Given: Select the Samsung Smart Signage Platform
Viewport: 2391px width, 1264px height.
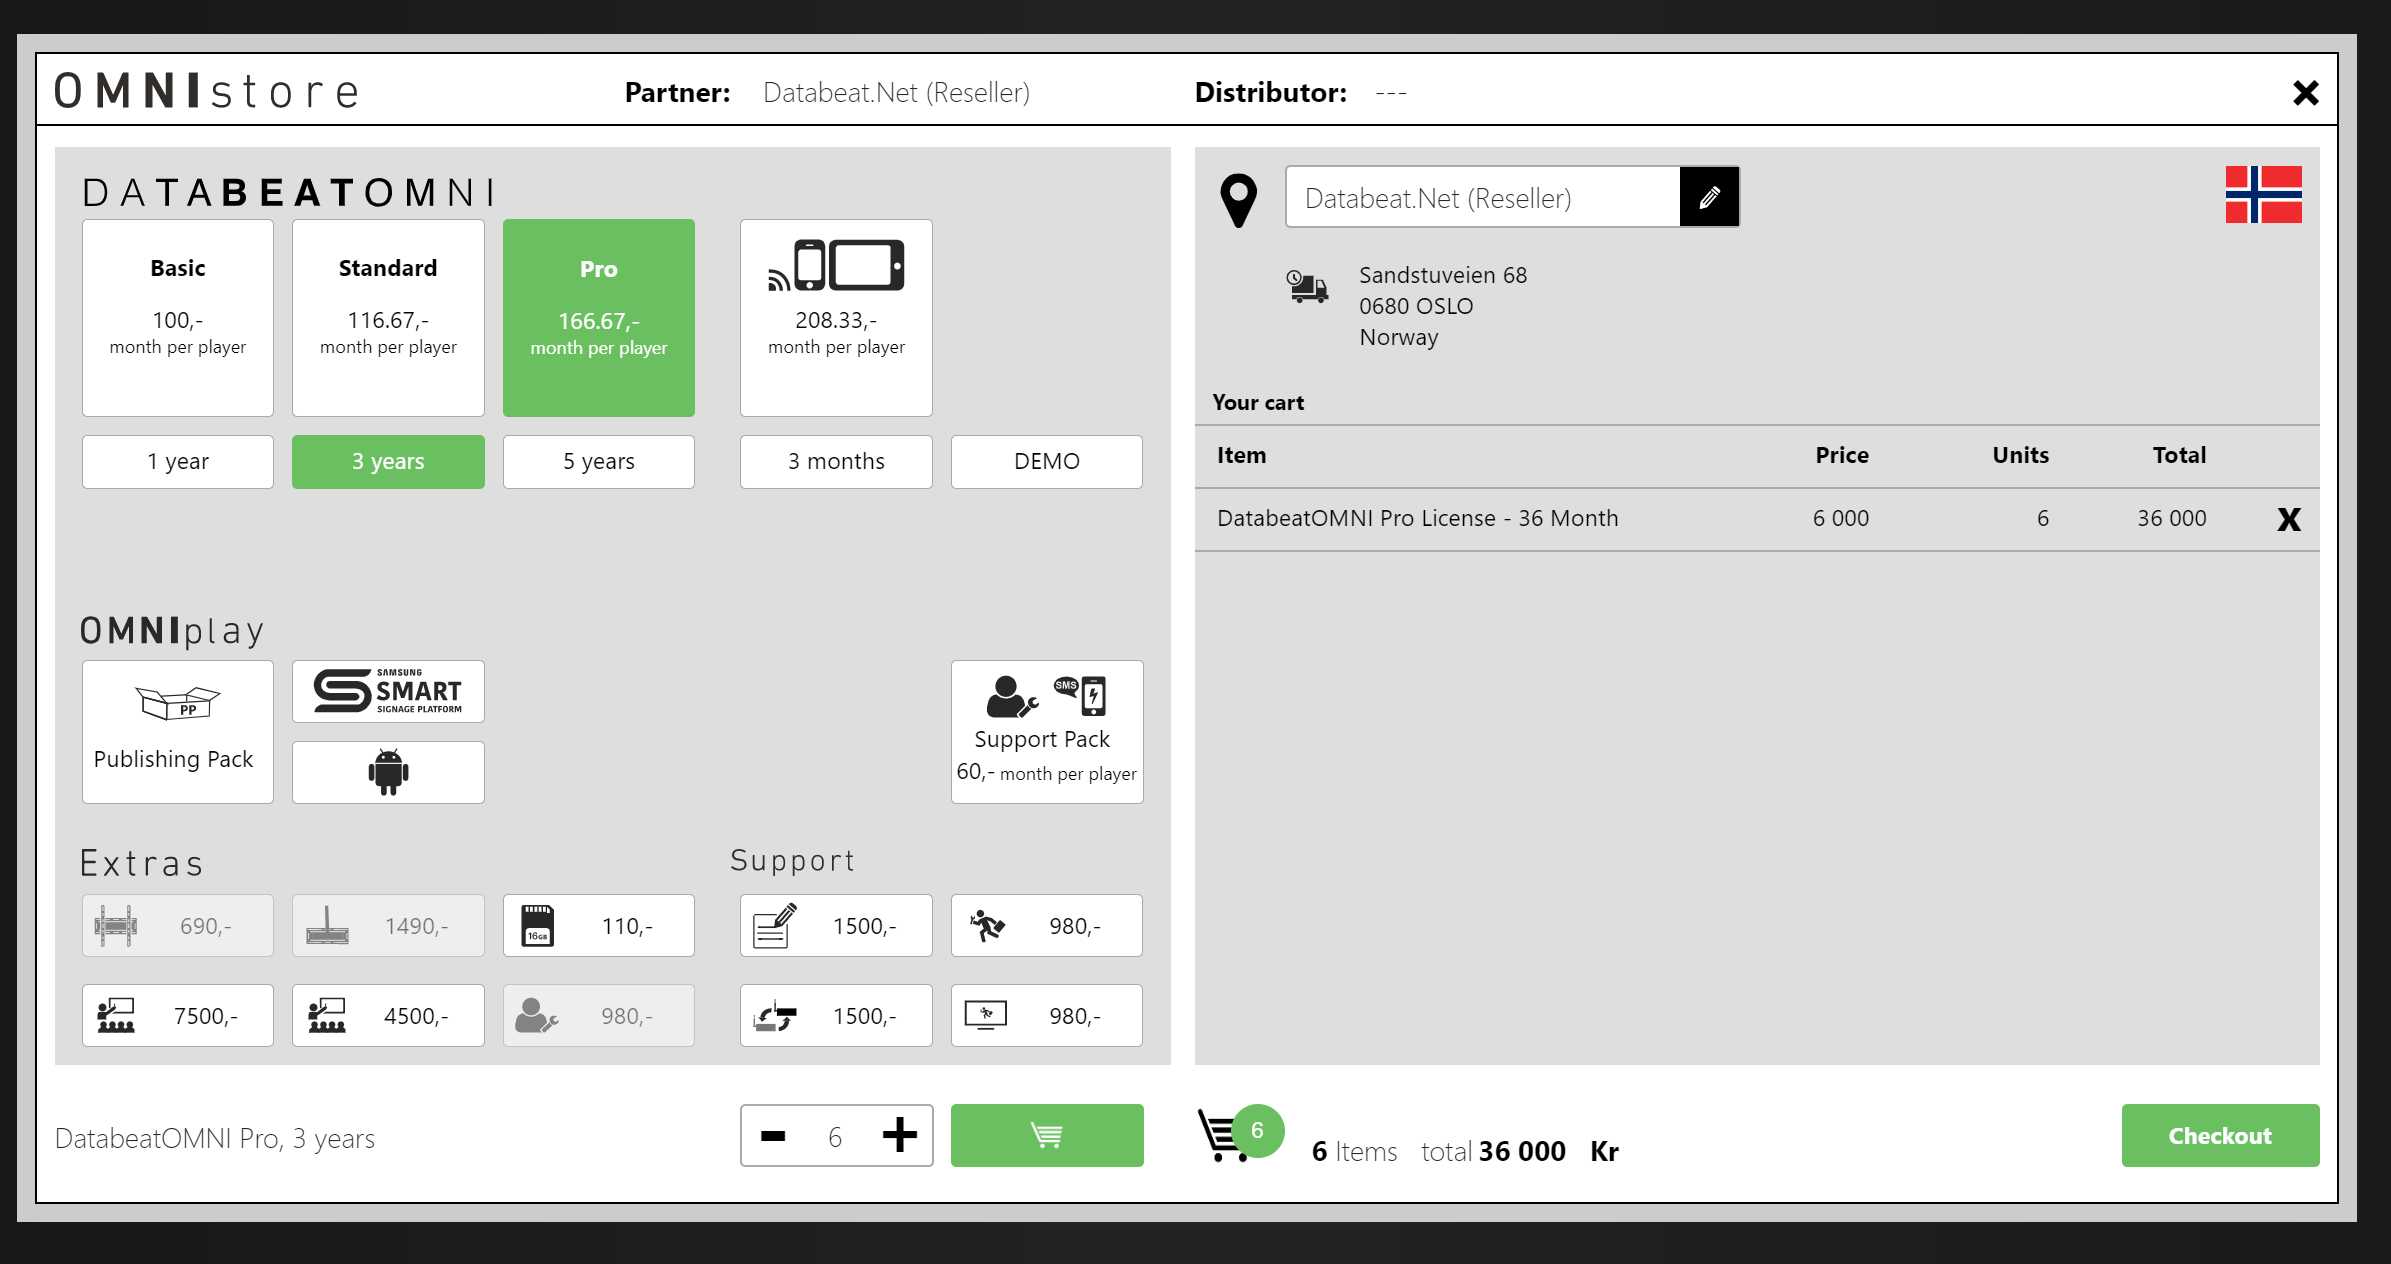Looking at the screenshot, I should coord(388,691).
